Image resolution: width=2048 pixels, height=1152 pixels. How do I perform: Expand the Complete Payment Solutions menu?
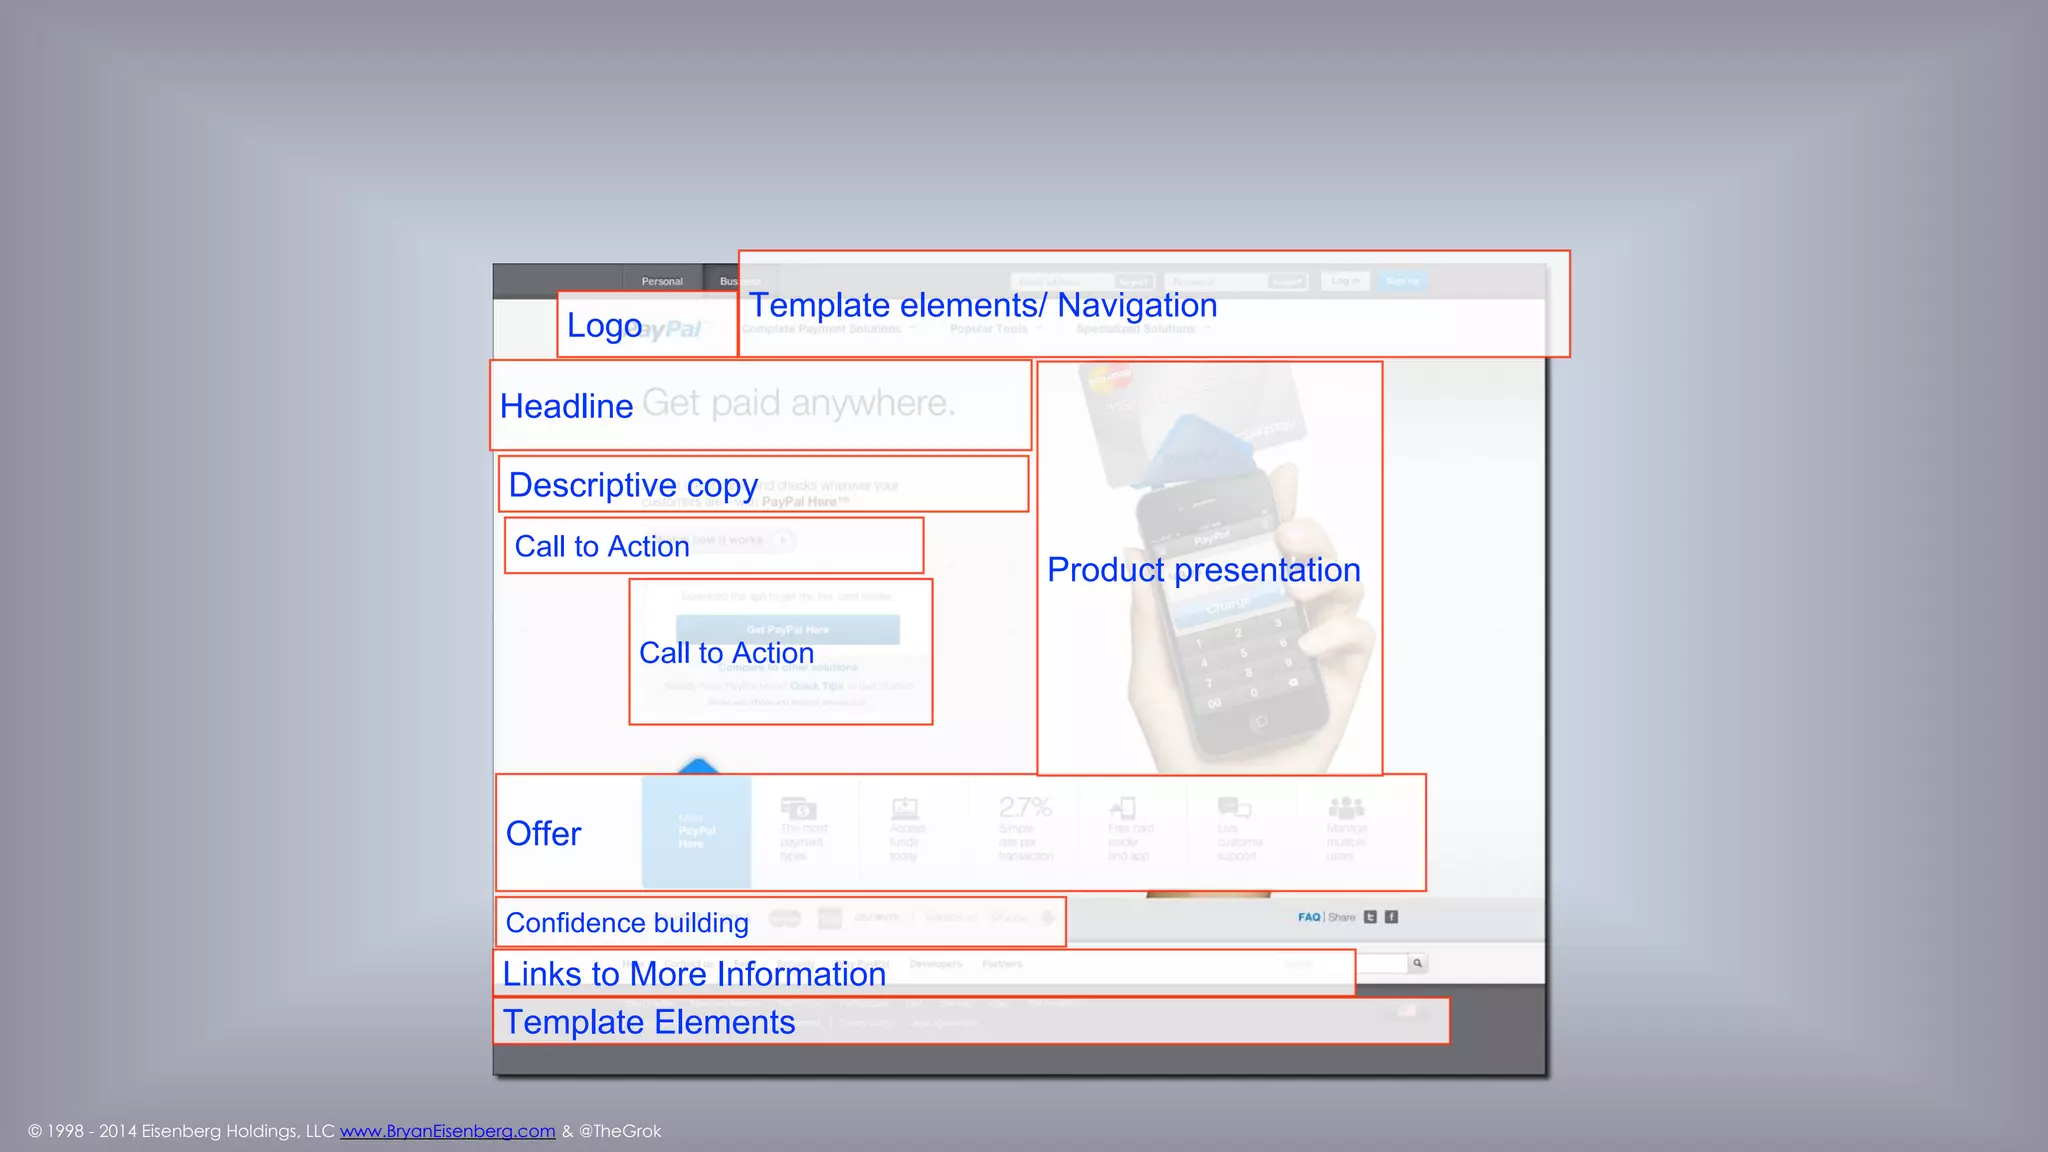point(828,329)
